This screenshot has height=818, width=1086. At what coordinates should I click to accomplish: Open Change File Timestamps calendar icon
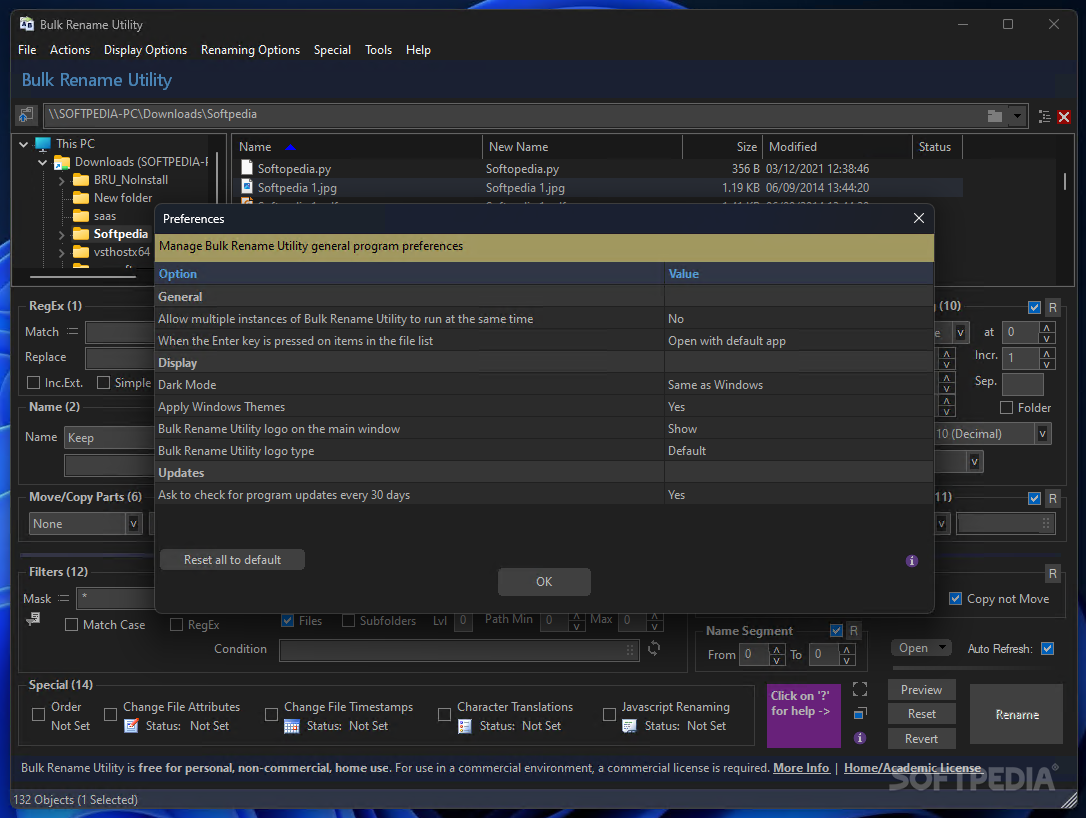[292, 726]
